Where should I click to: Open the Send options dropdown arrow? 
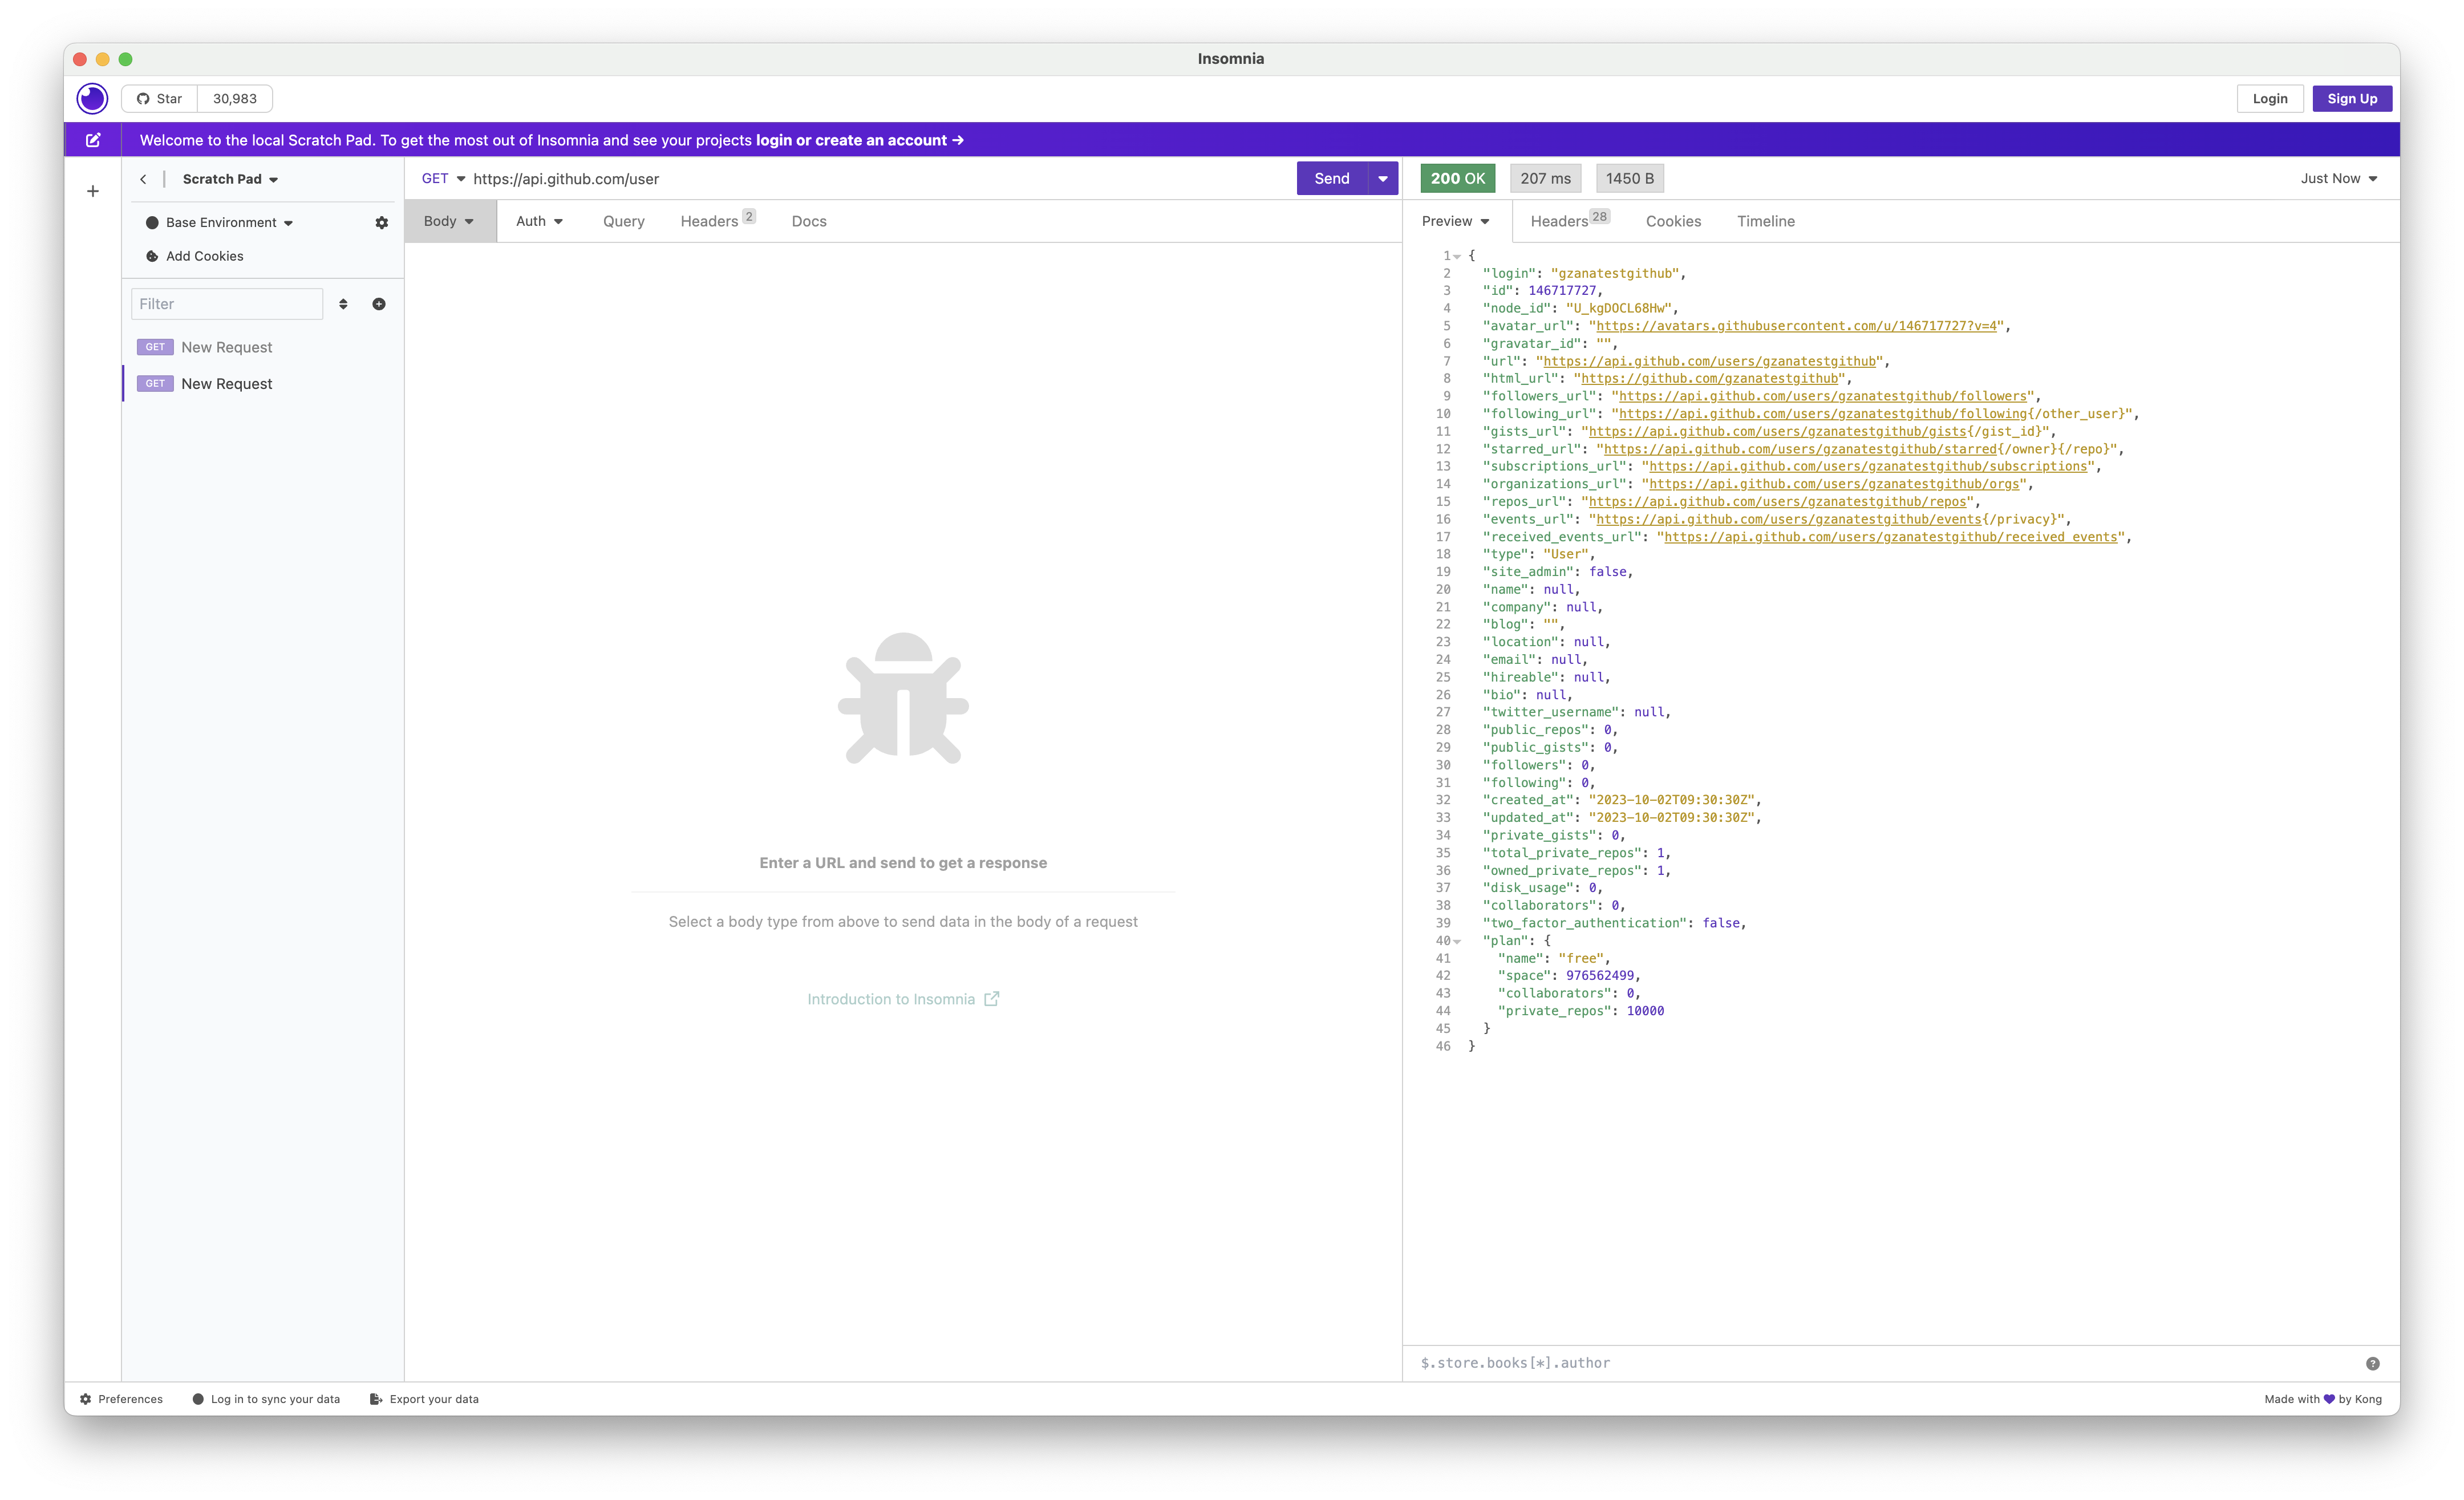click(x=1383, y=178)
